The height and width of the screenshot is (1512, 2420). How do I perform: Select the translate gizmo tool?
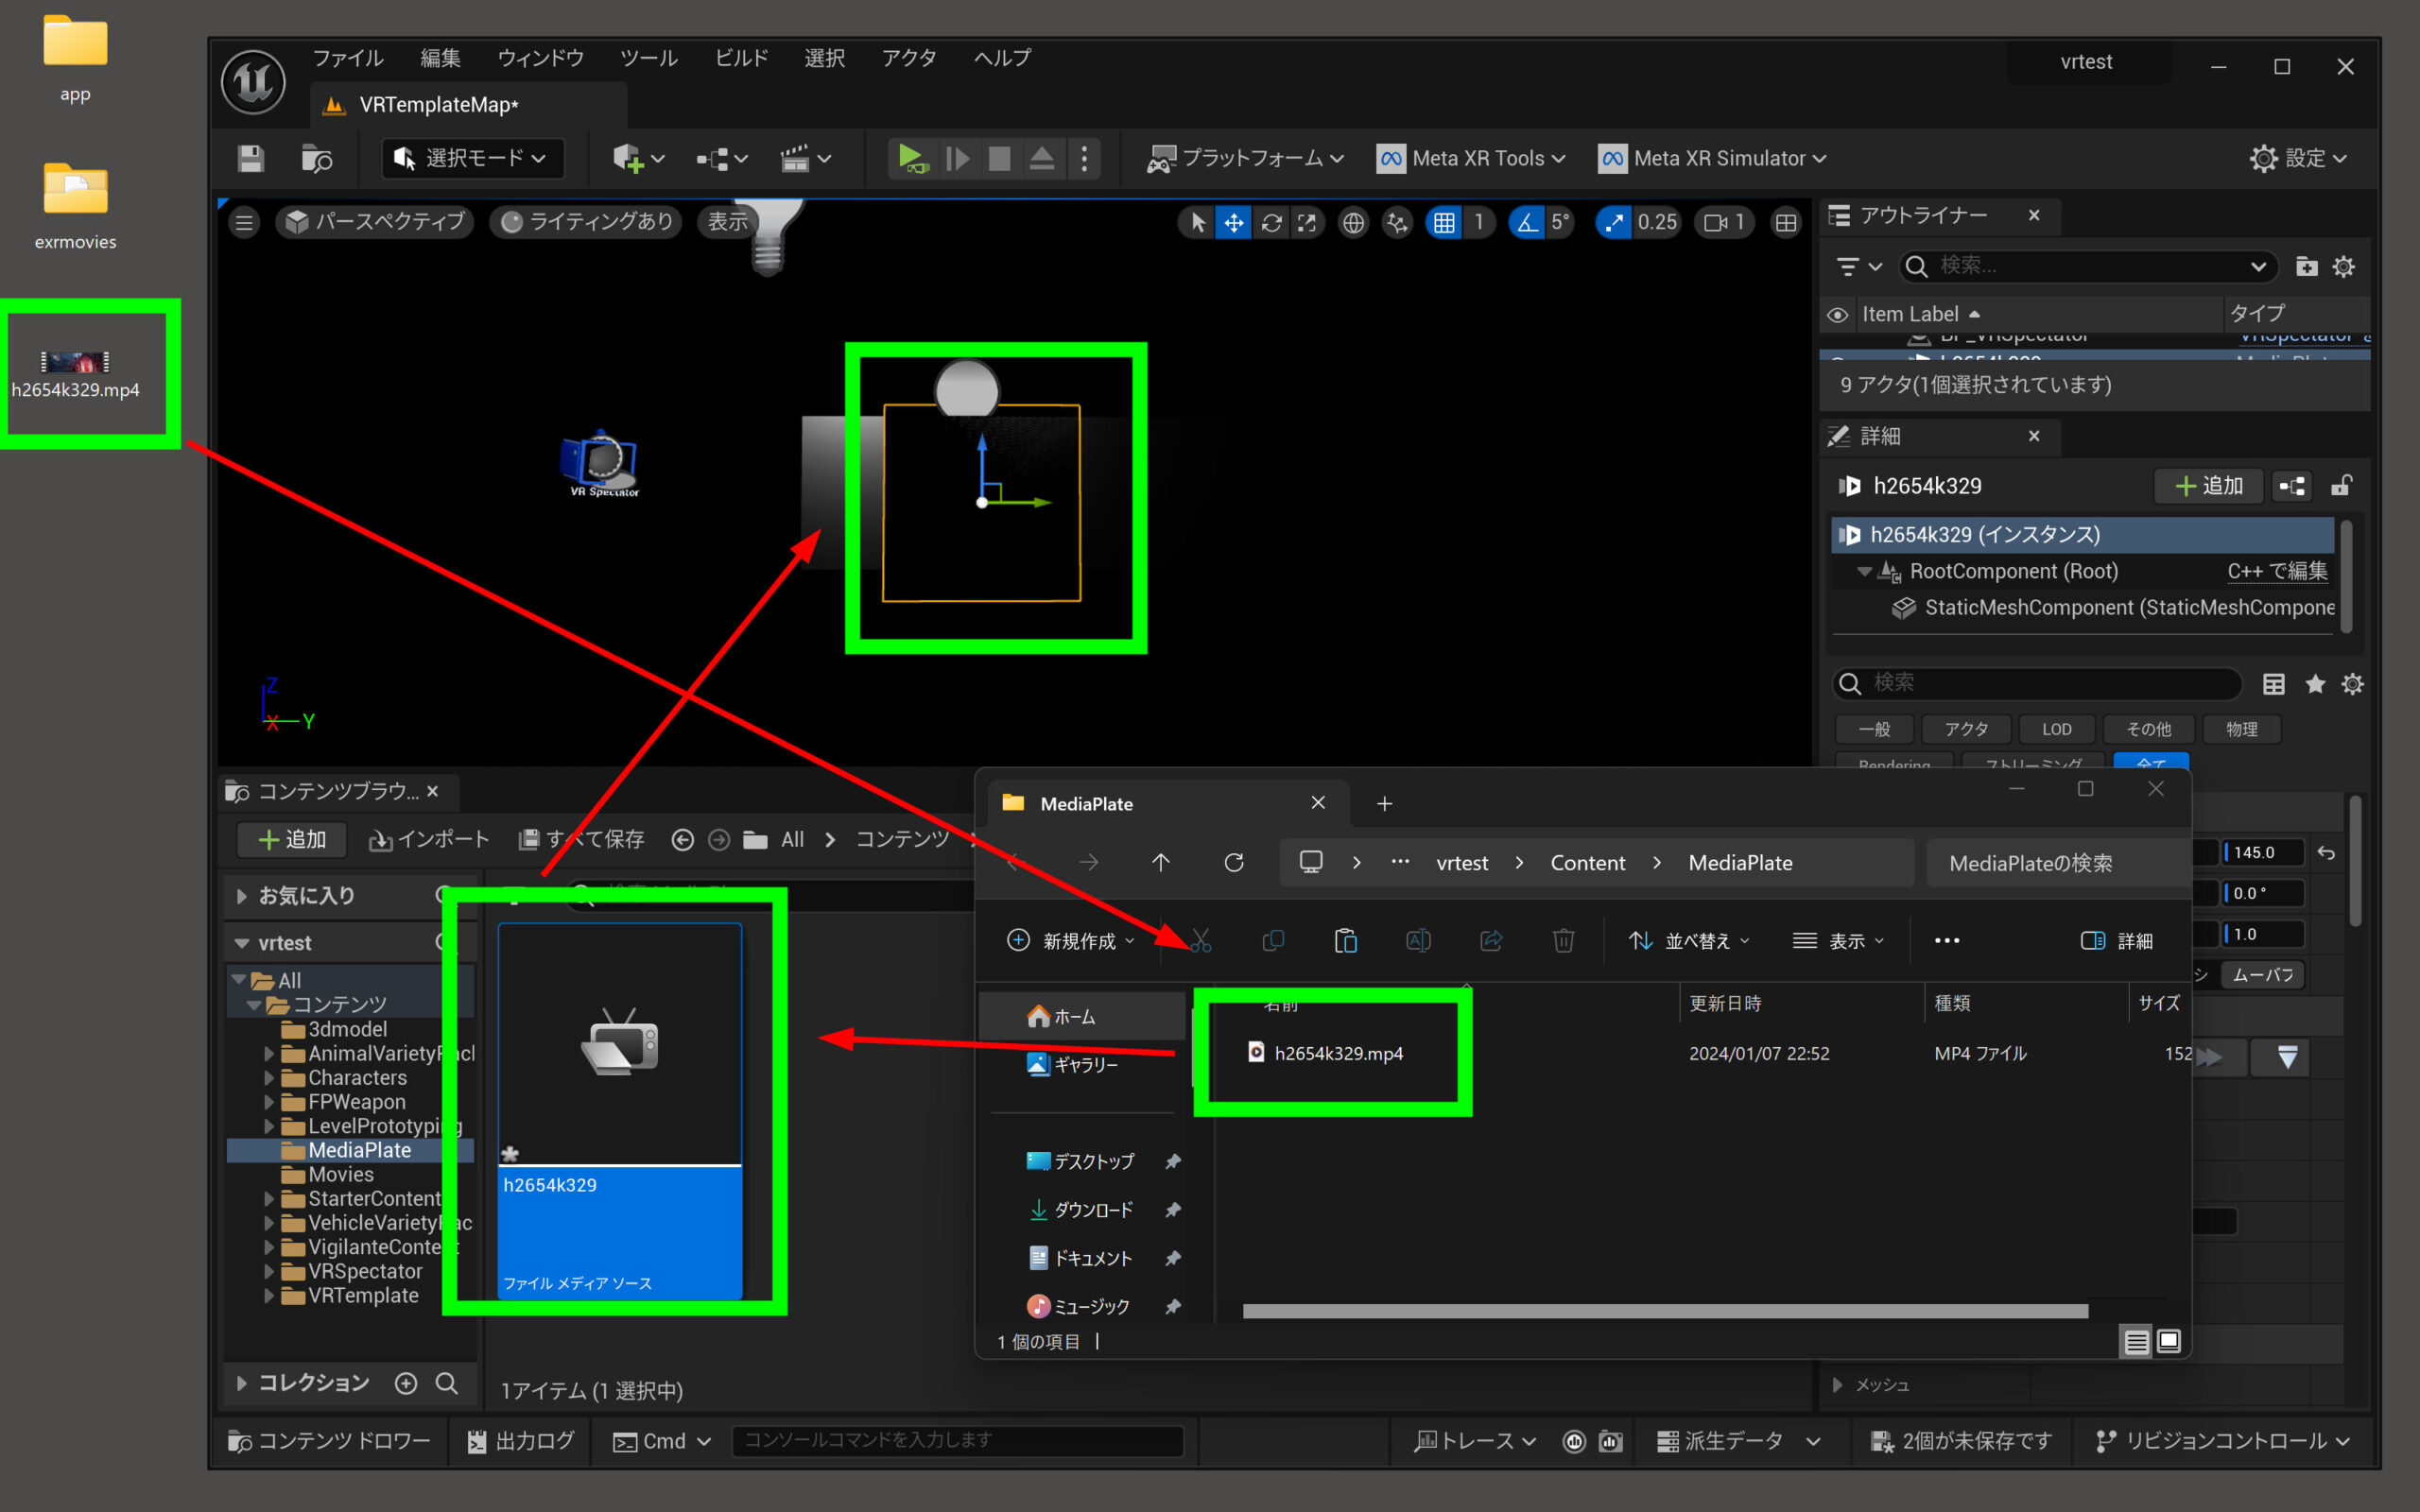[1234, 222]
